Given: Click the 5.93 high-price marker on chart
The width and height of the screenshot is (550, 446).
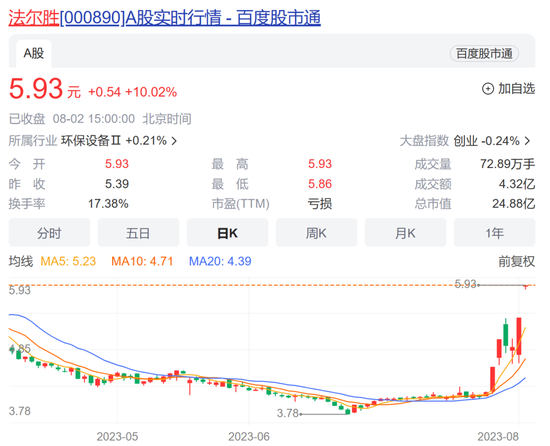Looking at the screenshot, I should [465, 284].
